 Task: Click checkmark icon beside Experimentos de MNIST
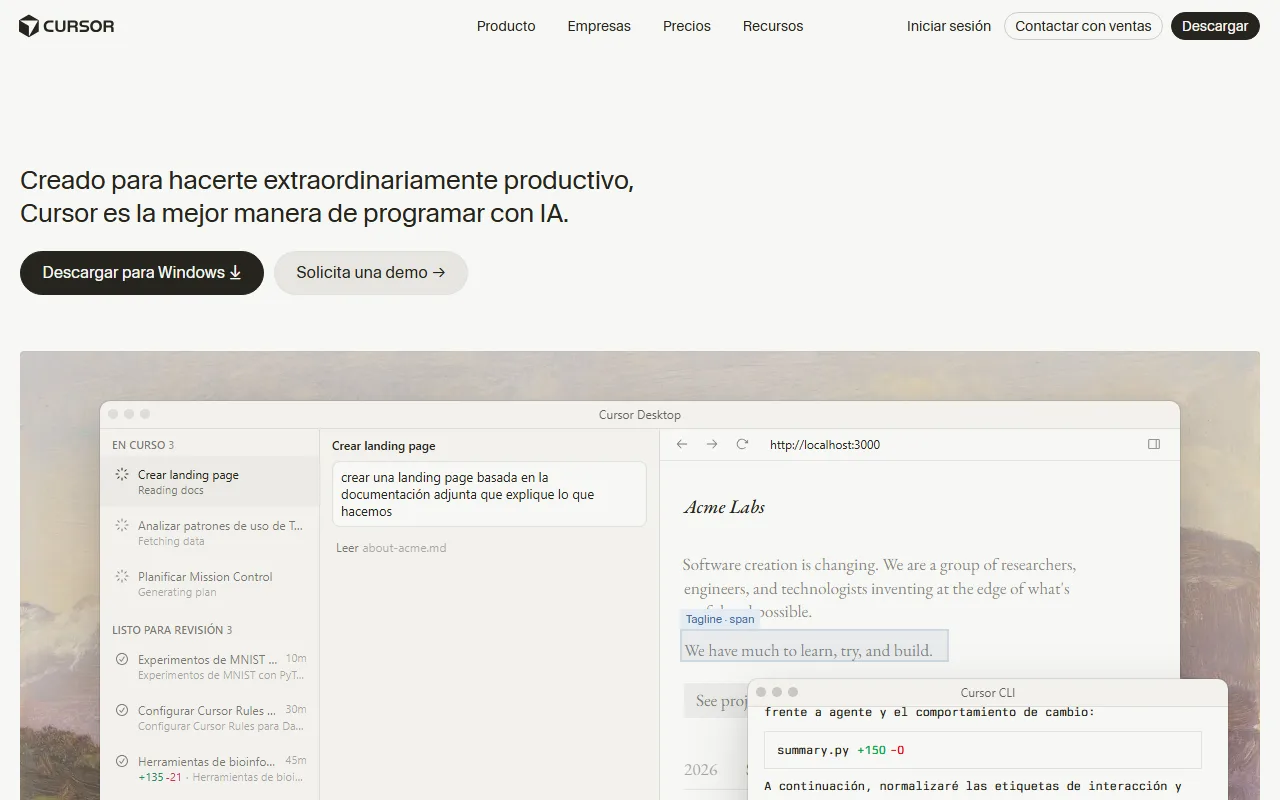pos(122,660)
